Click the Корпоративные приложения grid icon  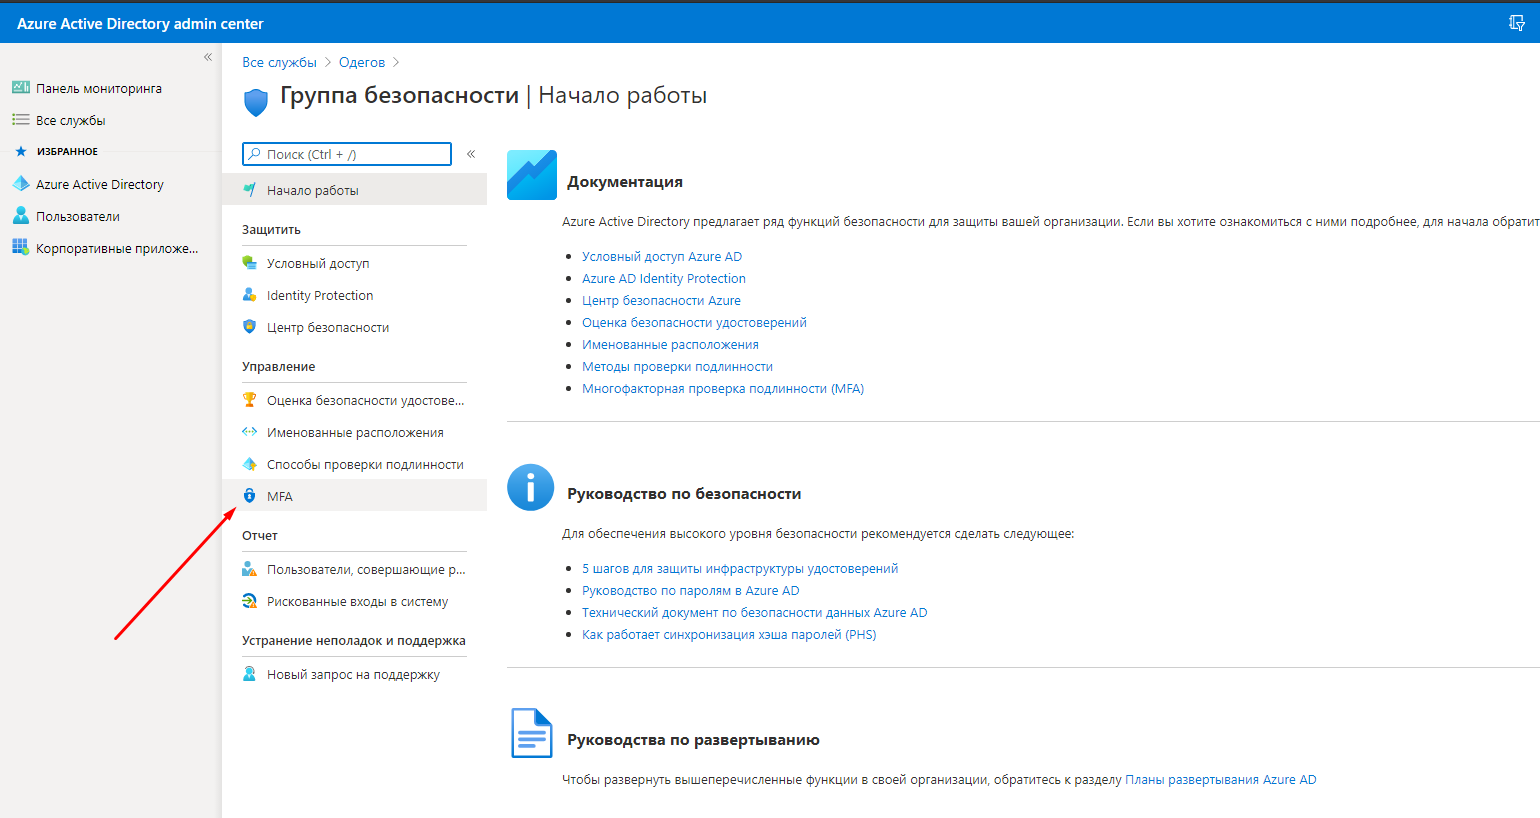tap(21, 248)
